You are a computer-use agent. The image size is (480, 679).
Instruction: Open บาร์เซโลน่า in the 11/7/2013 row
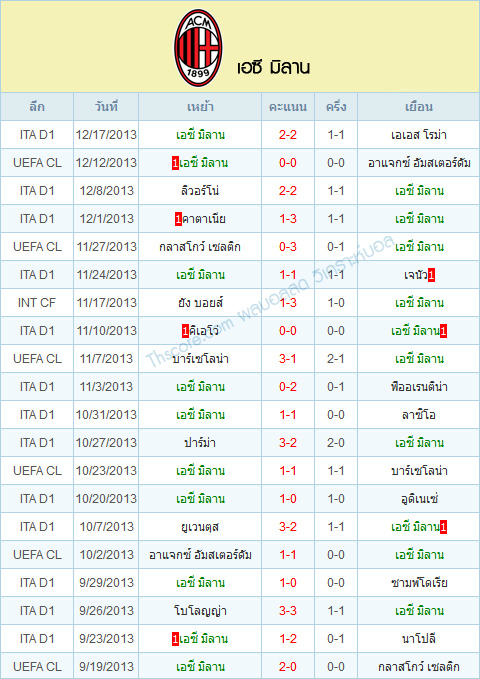pos(200,359)
